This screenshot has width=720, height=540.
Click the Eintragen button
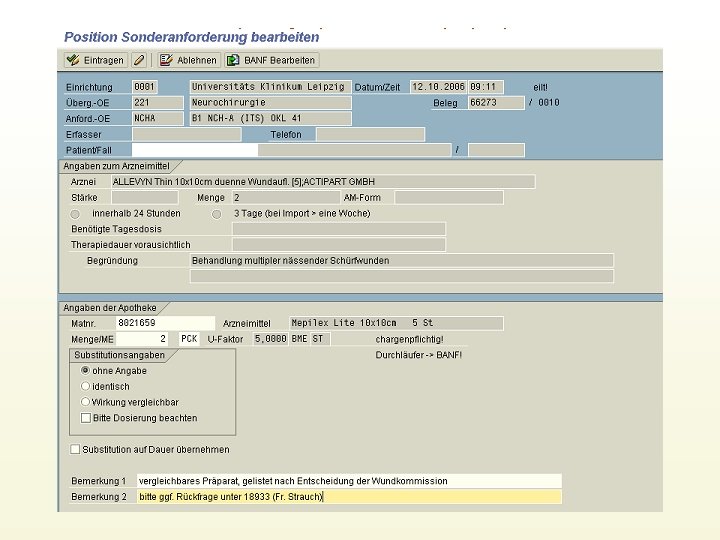pyautogui.click(x=96, y=60)
